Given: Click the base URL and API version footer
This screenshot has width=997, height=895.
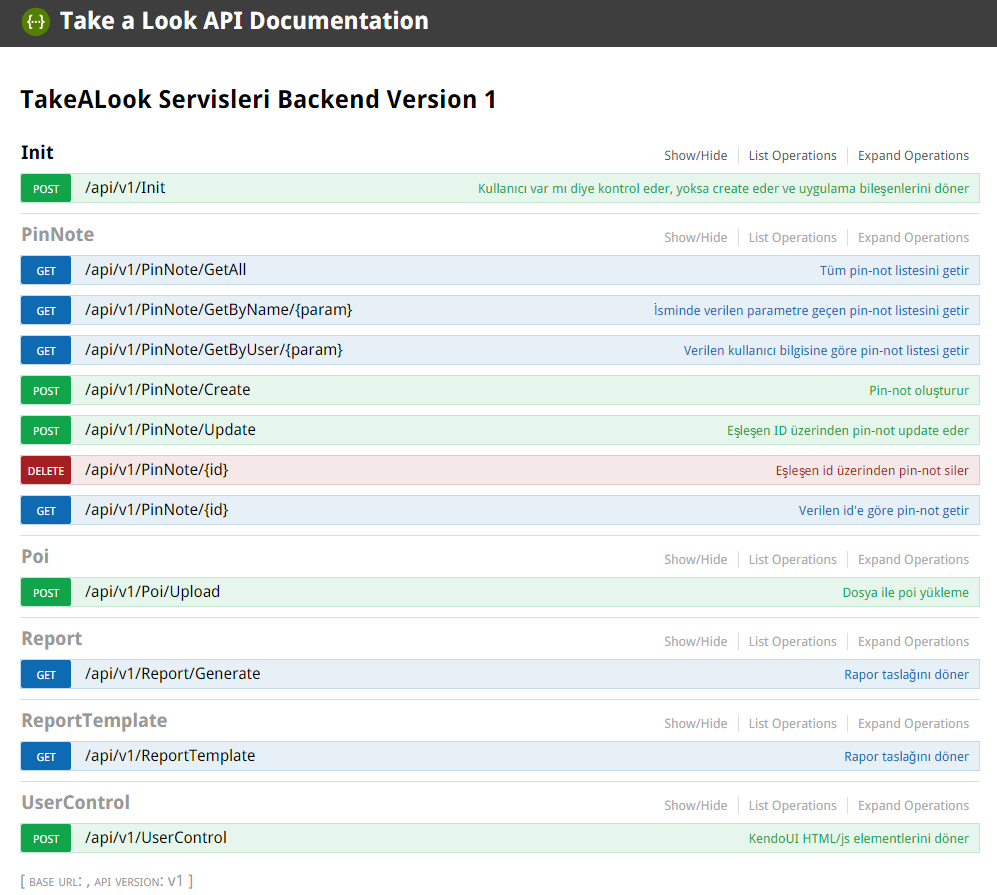Looking at the screenshot, I should tap(107, 881).
